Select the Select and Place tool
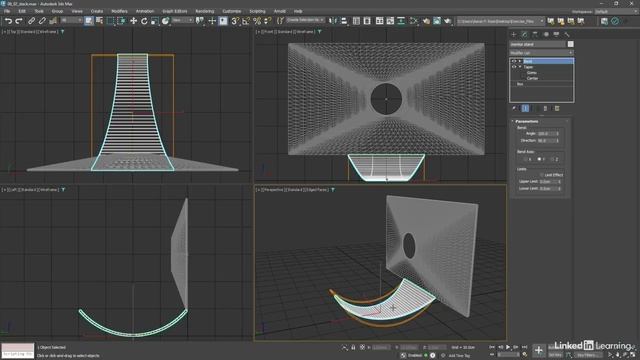The height and width of the screenshot is (360, 640). pos(165,21)
